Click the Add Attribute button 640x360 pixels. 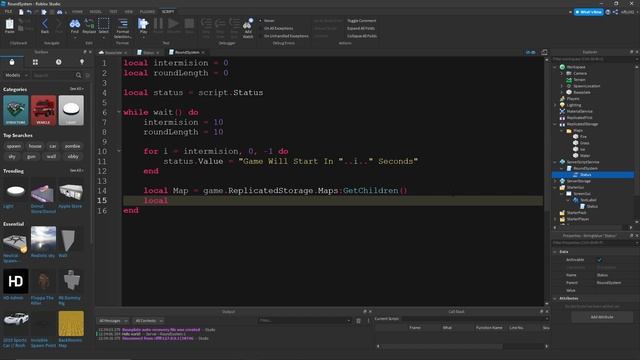click(602, 317)
